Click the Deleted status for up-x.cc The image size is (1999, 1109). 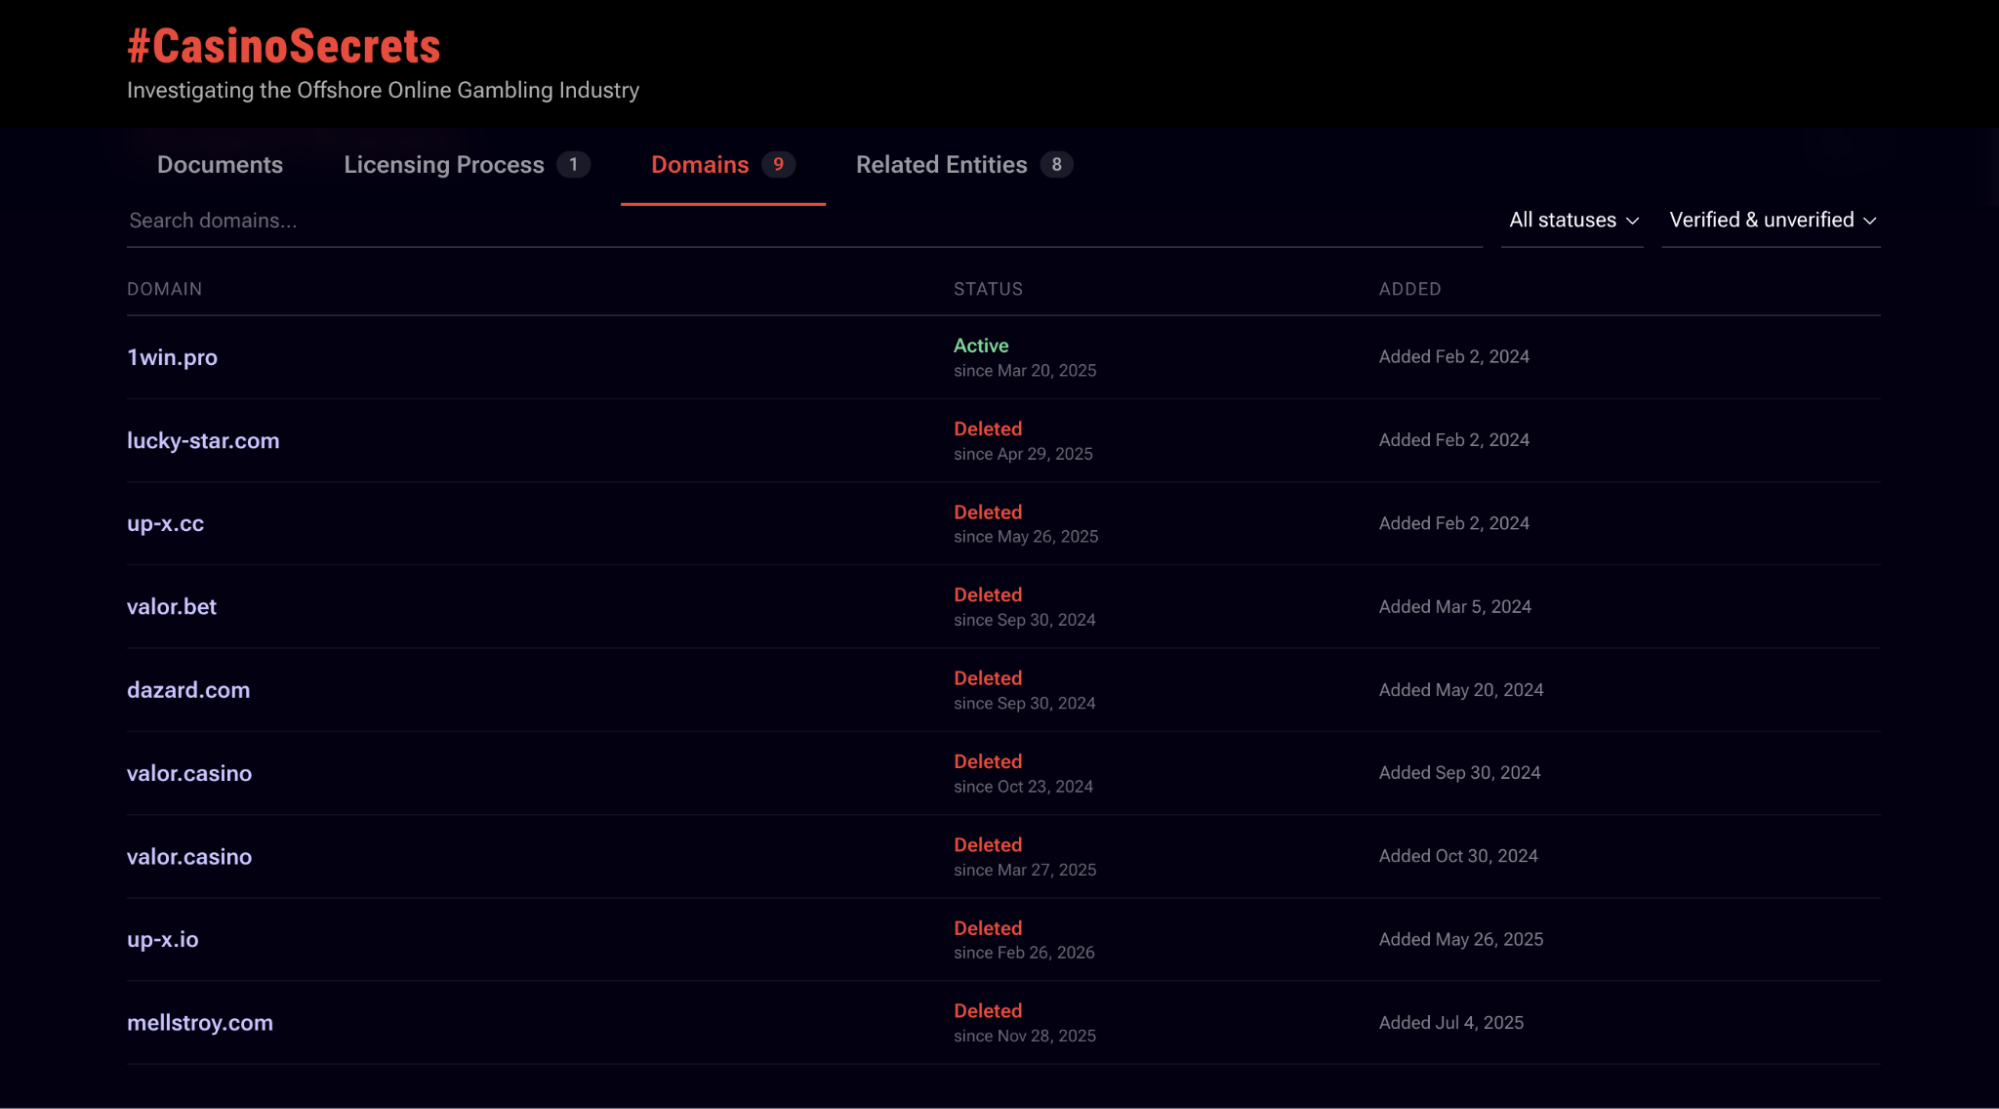point(988,512)
